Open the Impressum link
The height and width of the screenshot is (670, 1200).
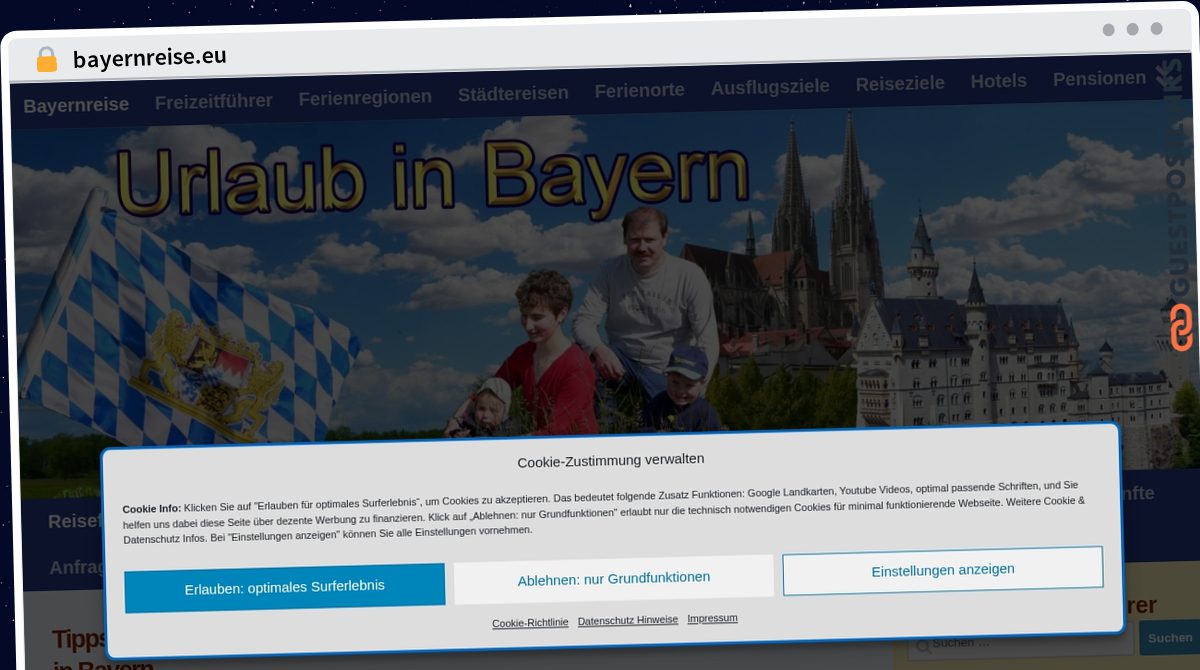712,618
